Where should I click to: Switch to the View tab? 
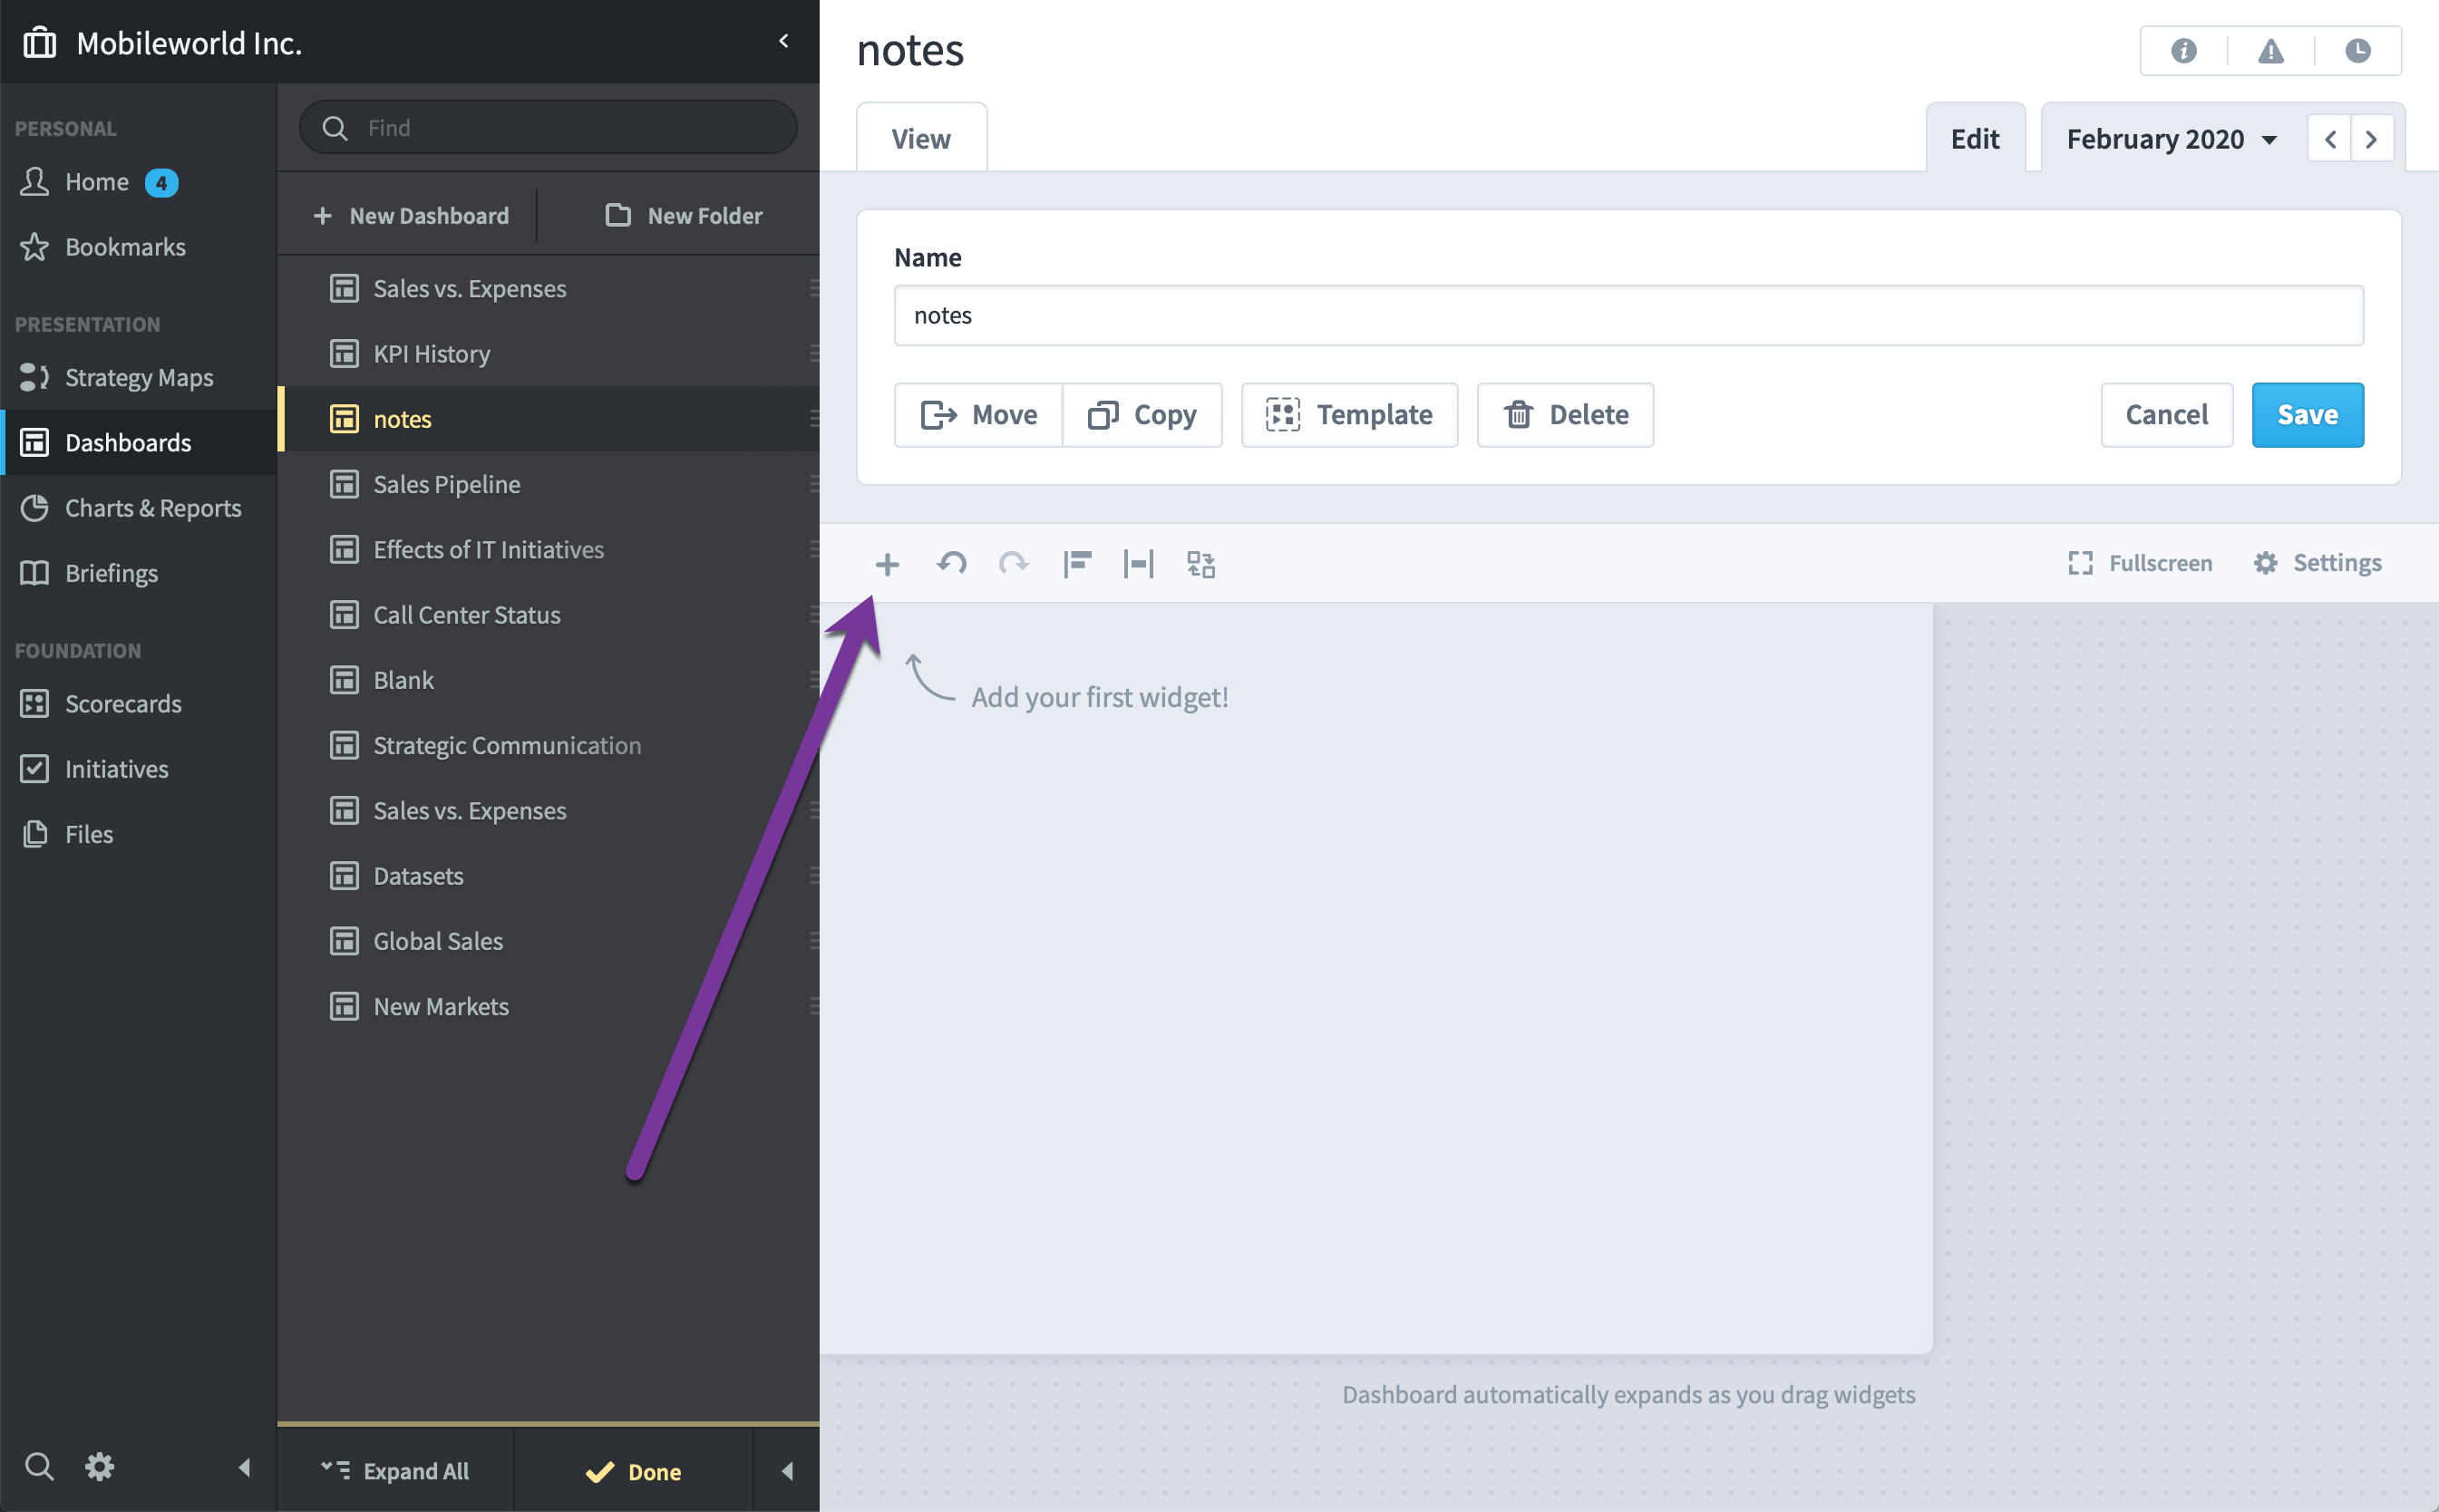pyautogui.click(x=921, y=138)
